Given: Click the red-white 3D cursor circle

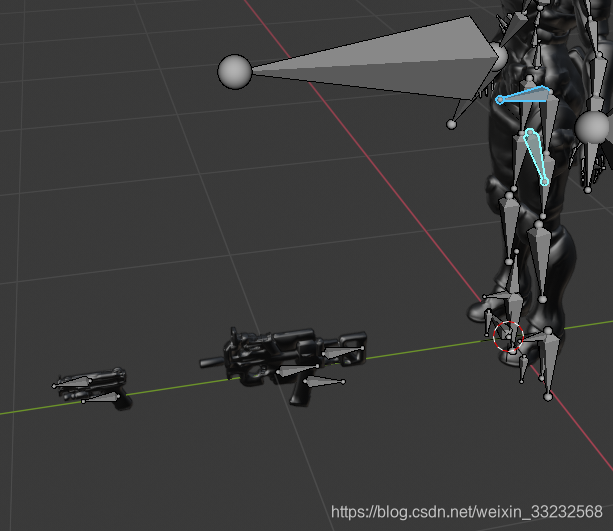Looking at the screenshot, I should pos(508,336).
